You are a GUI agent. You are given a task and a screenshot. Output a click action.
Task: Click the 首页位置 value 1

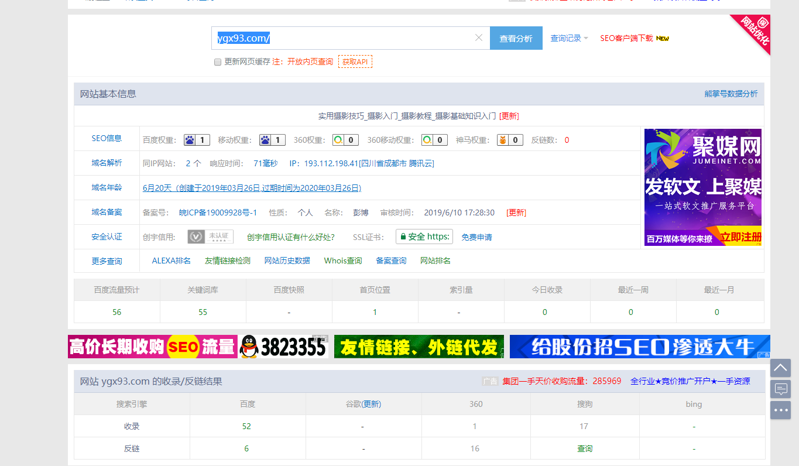click(375, 312)
